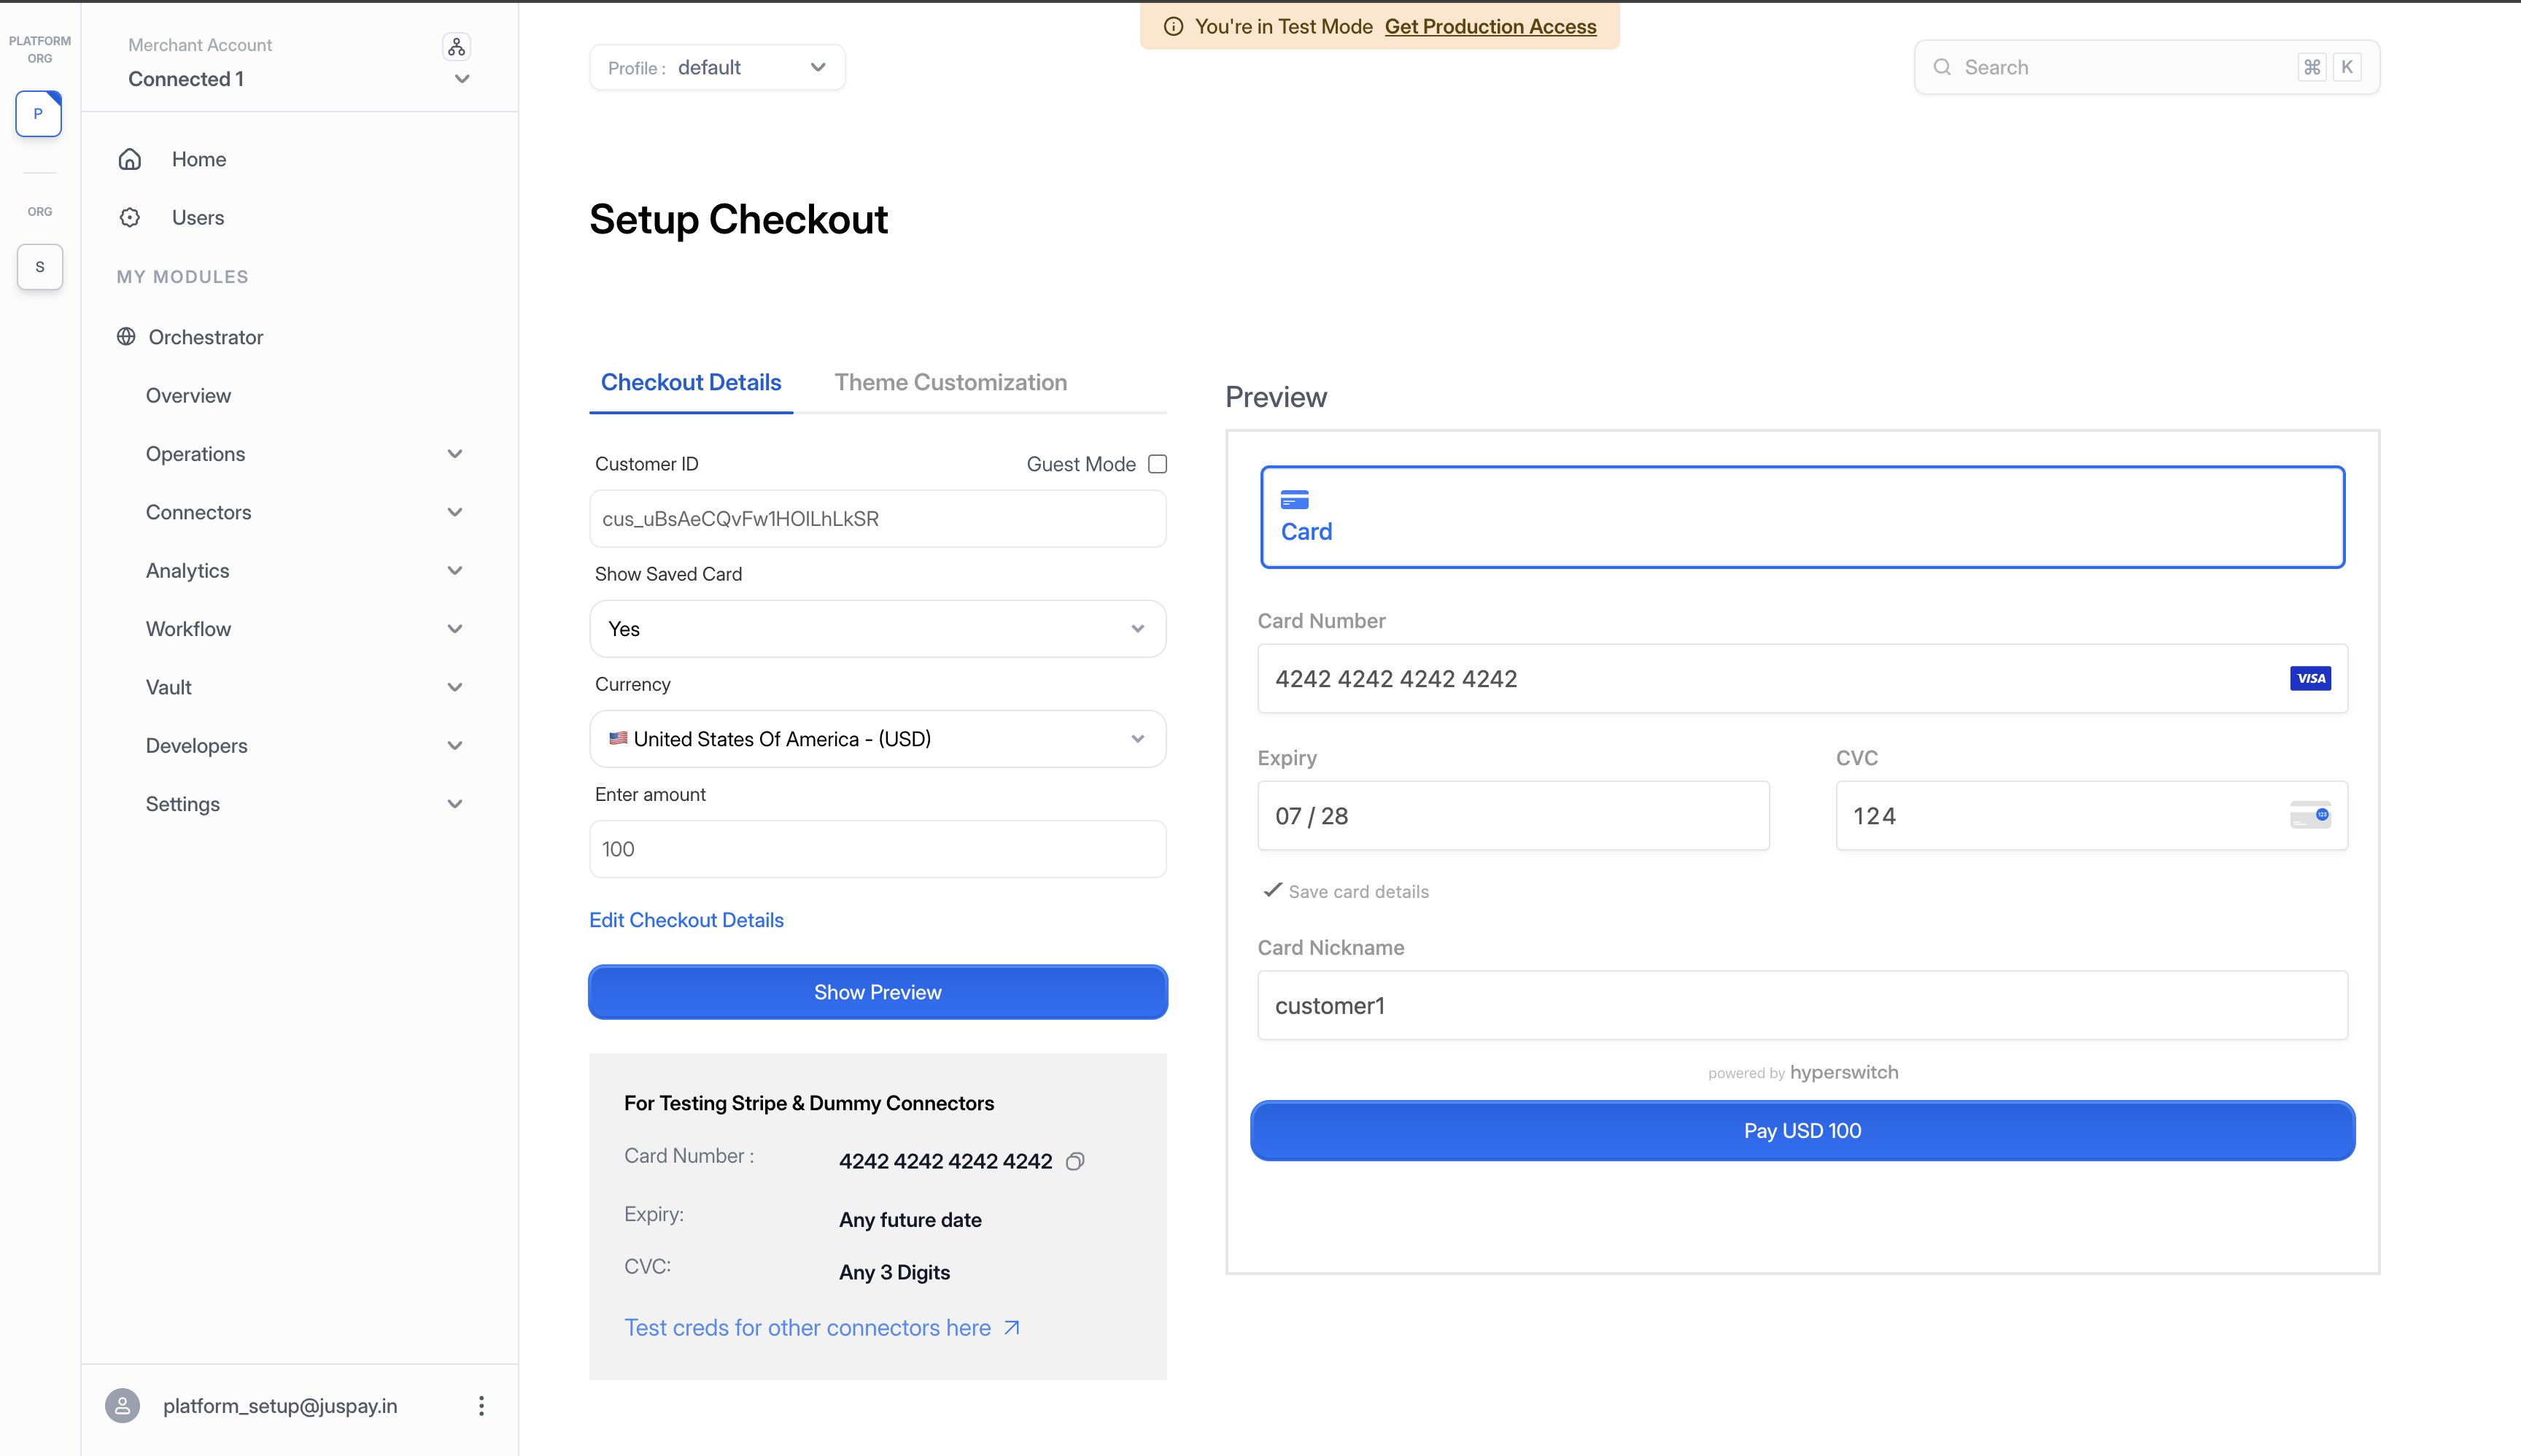The image size is (2521, 1456).
Task: Click the Pay USD 100 button
Action: [x=1802, y=1130]
